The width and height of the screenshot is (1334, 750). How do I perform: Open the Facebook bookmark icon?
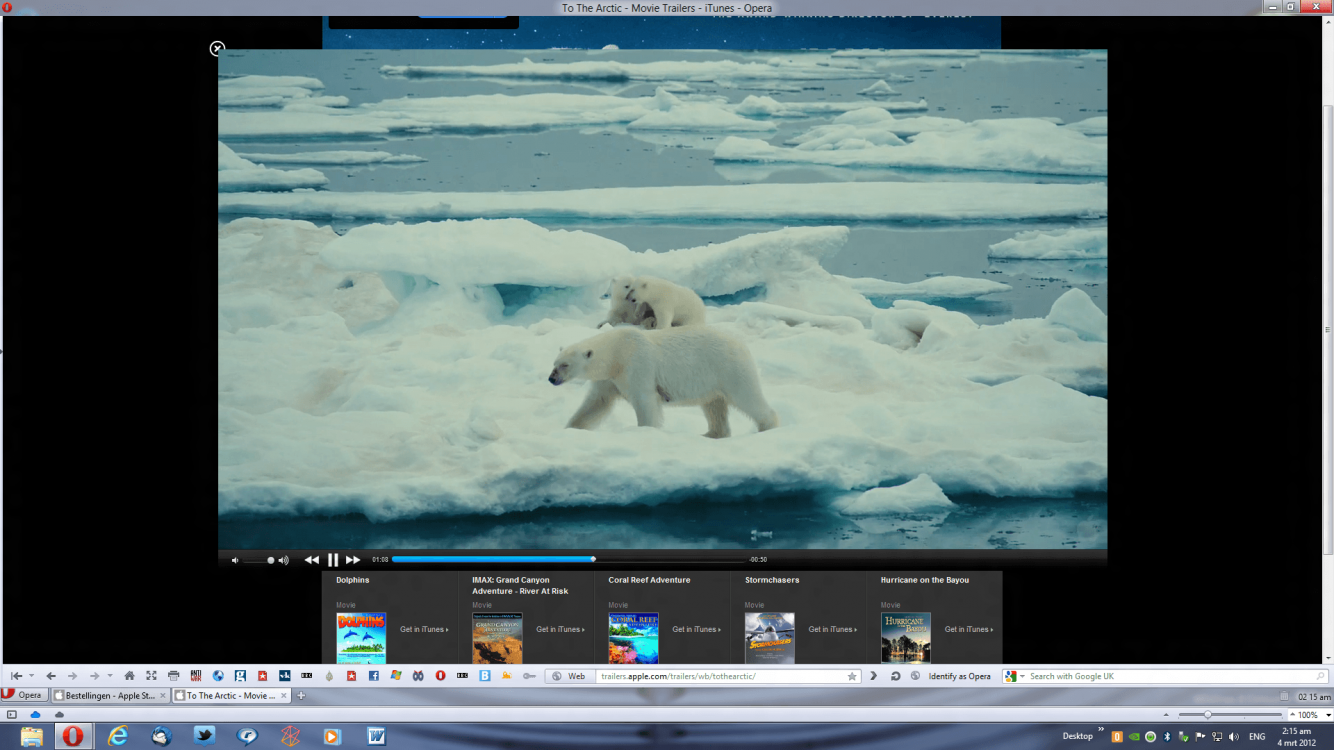374,676
